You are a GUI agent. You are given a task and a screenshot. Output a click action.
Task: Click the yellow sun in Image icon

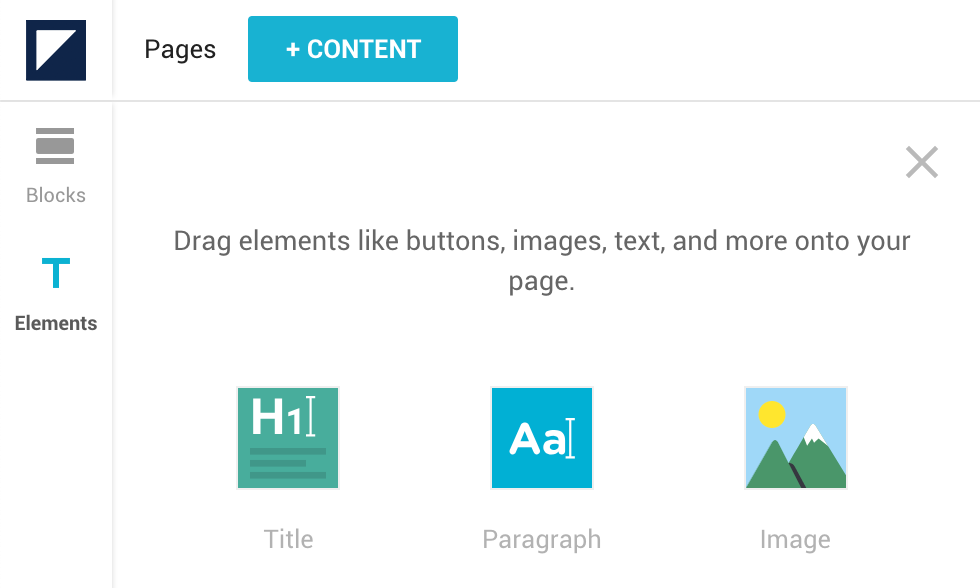click(x=772, y=414)
